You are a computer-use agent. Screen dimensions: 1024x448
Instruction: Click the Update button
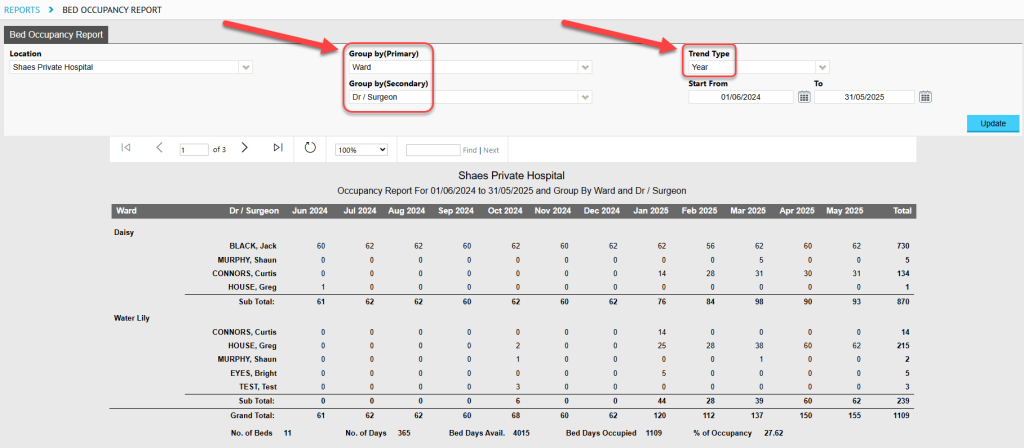point(993,123)
